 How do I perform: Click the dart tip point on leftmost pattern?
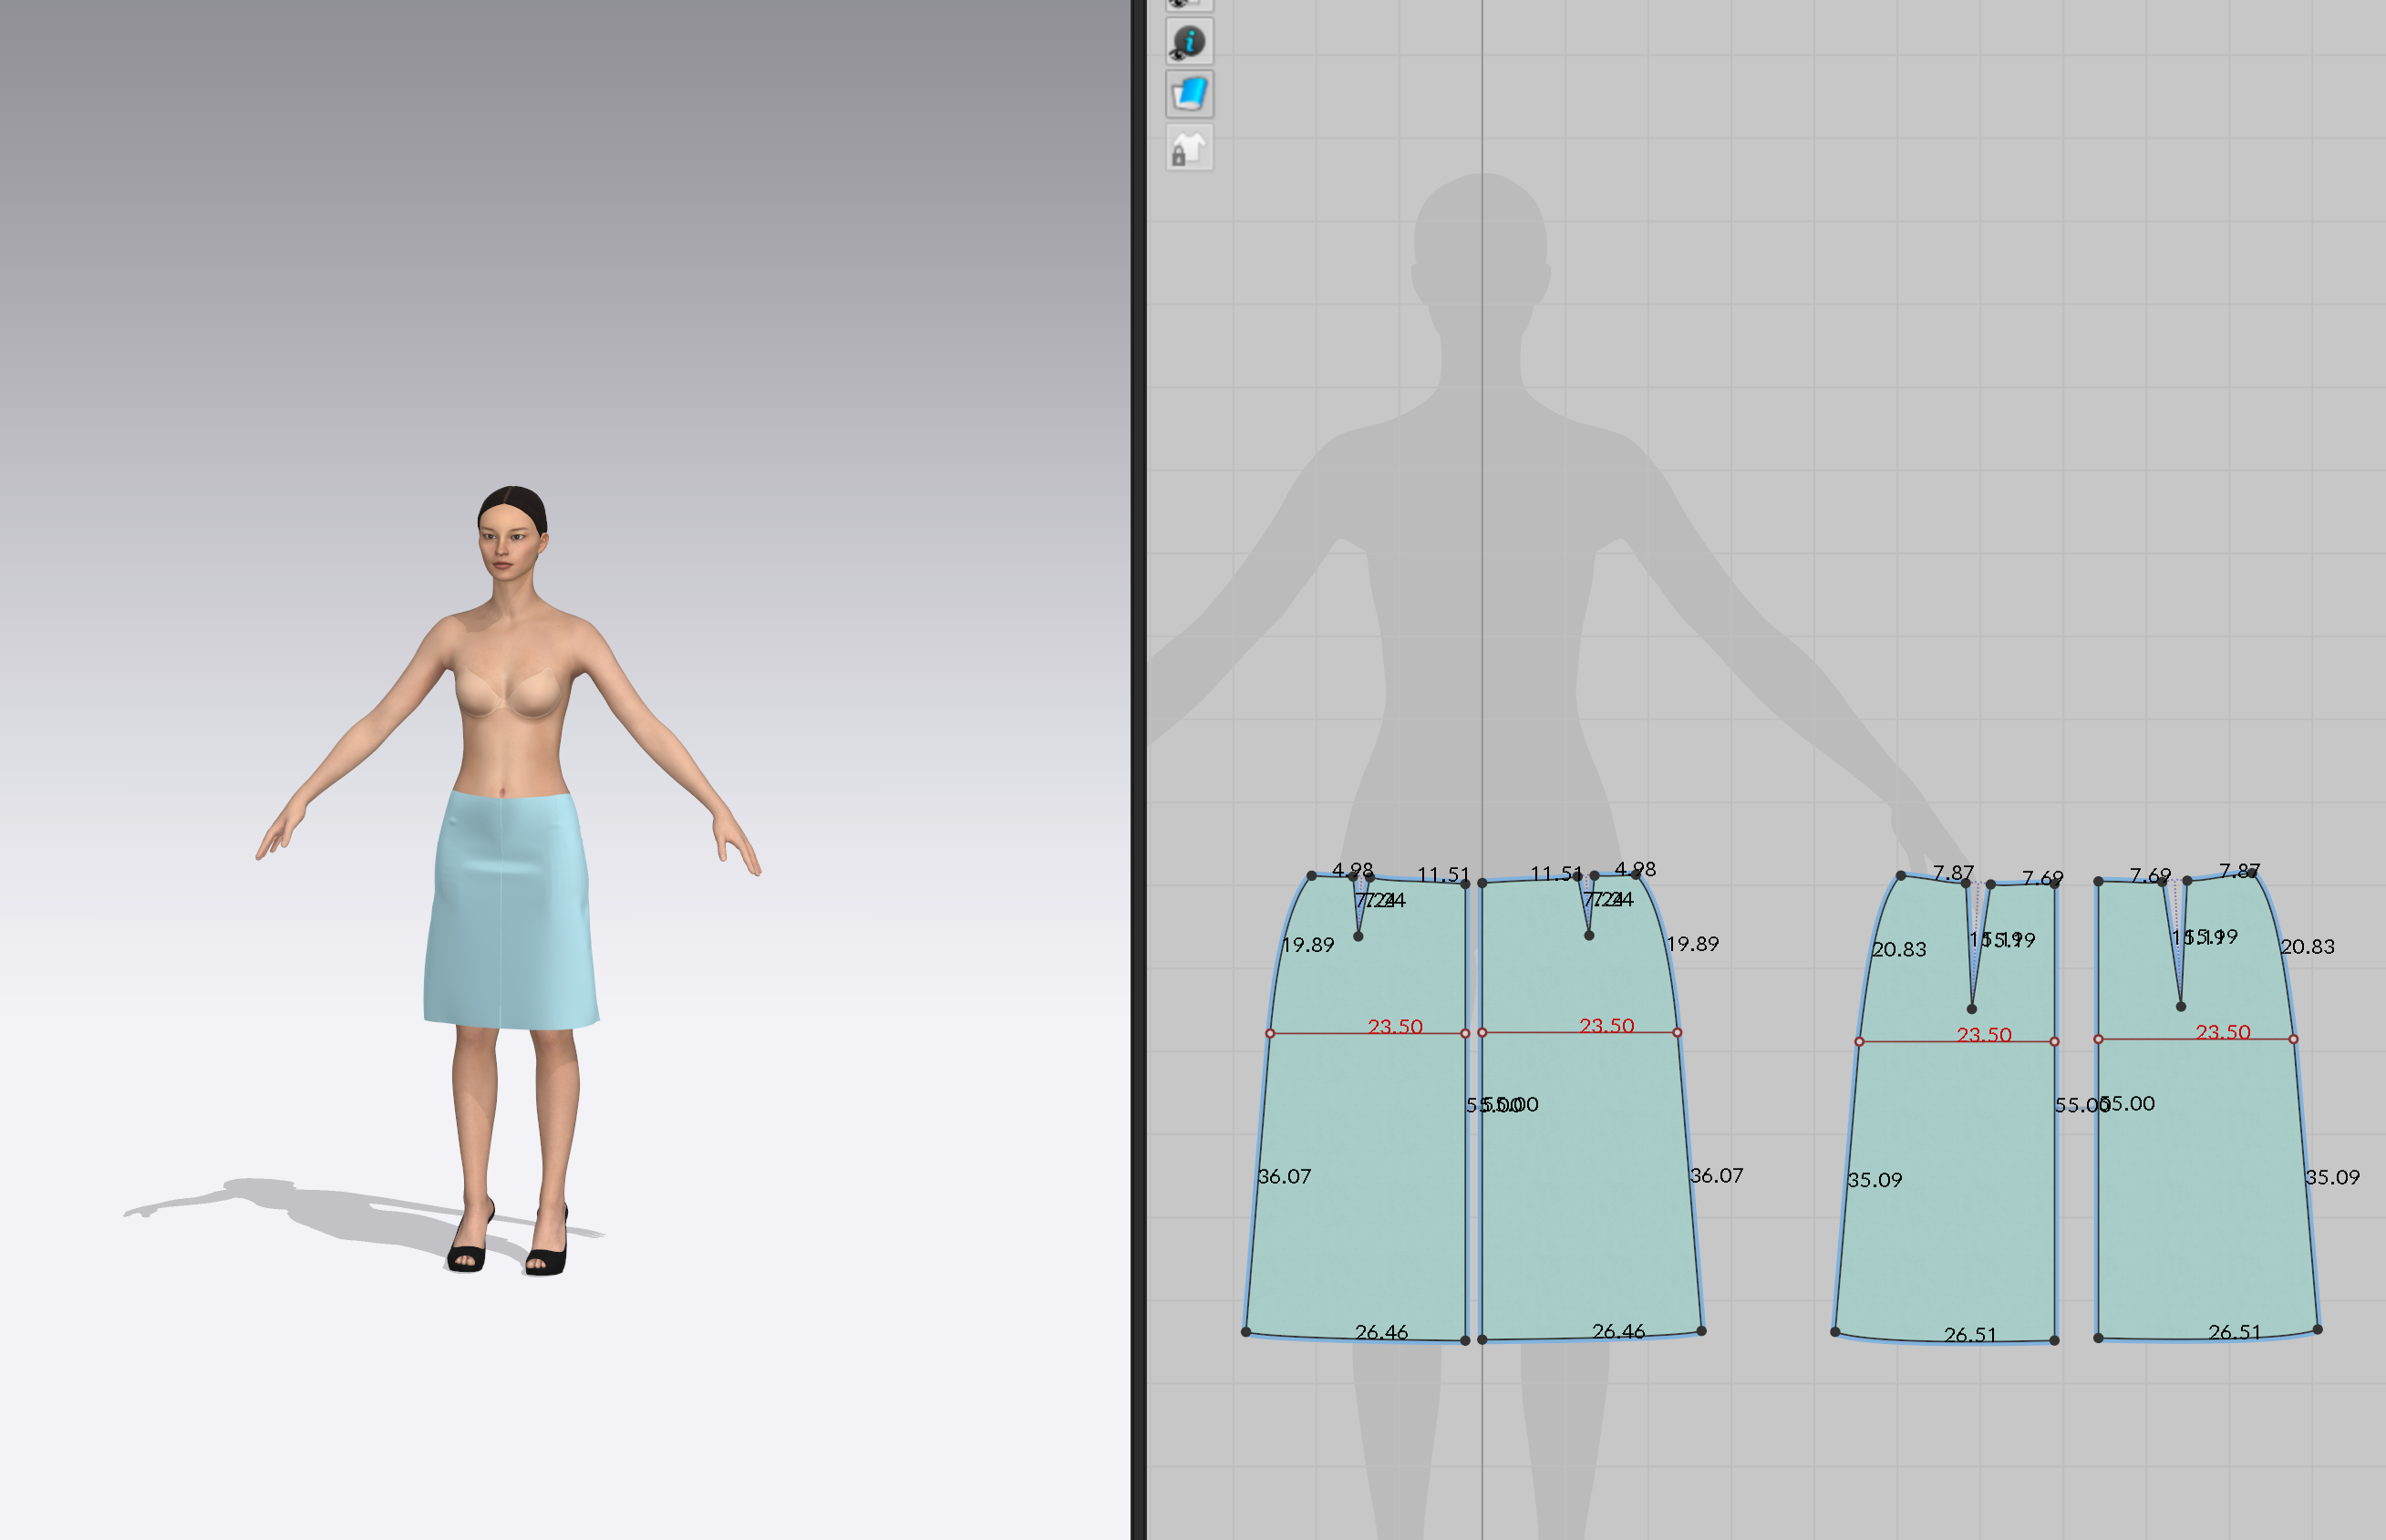1358,936
